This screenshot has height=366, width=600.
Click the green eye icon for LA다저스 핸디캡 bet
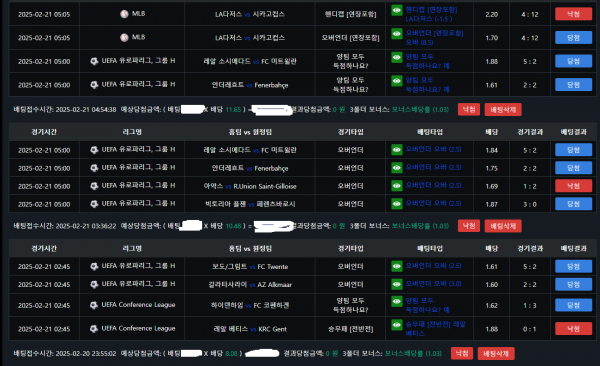click(397, 10)
